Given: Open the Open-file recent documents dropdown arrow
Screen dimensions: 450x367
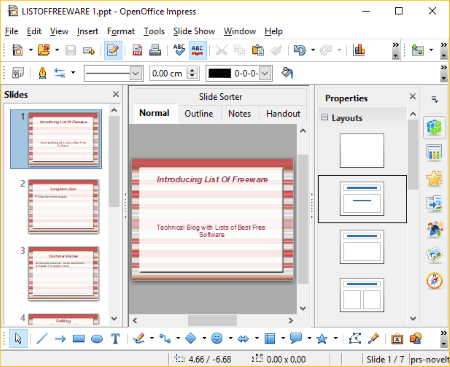Looking at the screenshot, I should 57,50.
